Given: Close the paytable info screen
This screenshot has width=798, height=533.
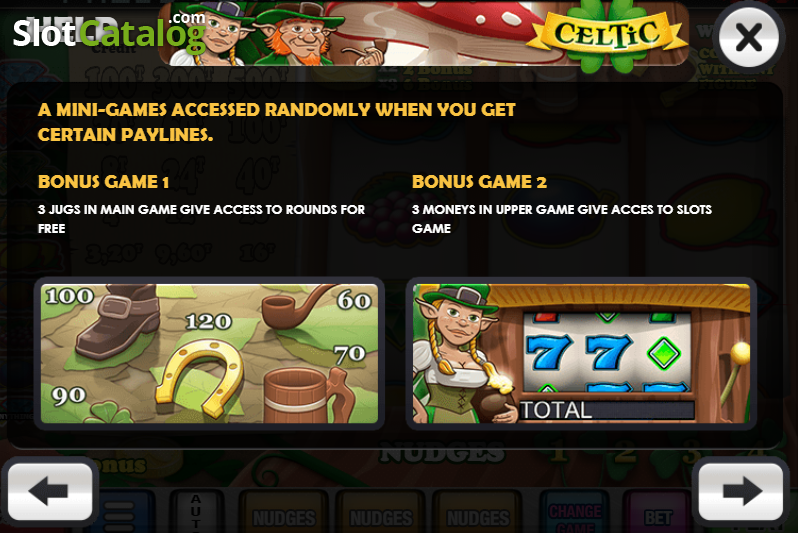Looking at the screenshot, I should 749,38.
